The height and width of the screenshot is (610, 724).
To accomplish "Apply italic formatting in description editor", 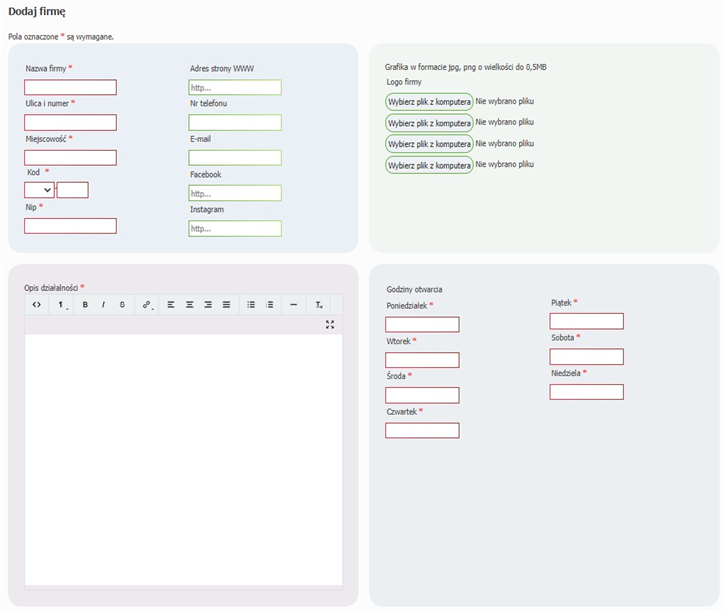I will tap(103, 304).
